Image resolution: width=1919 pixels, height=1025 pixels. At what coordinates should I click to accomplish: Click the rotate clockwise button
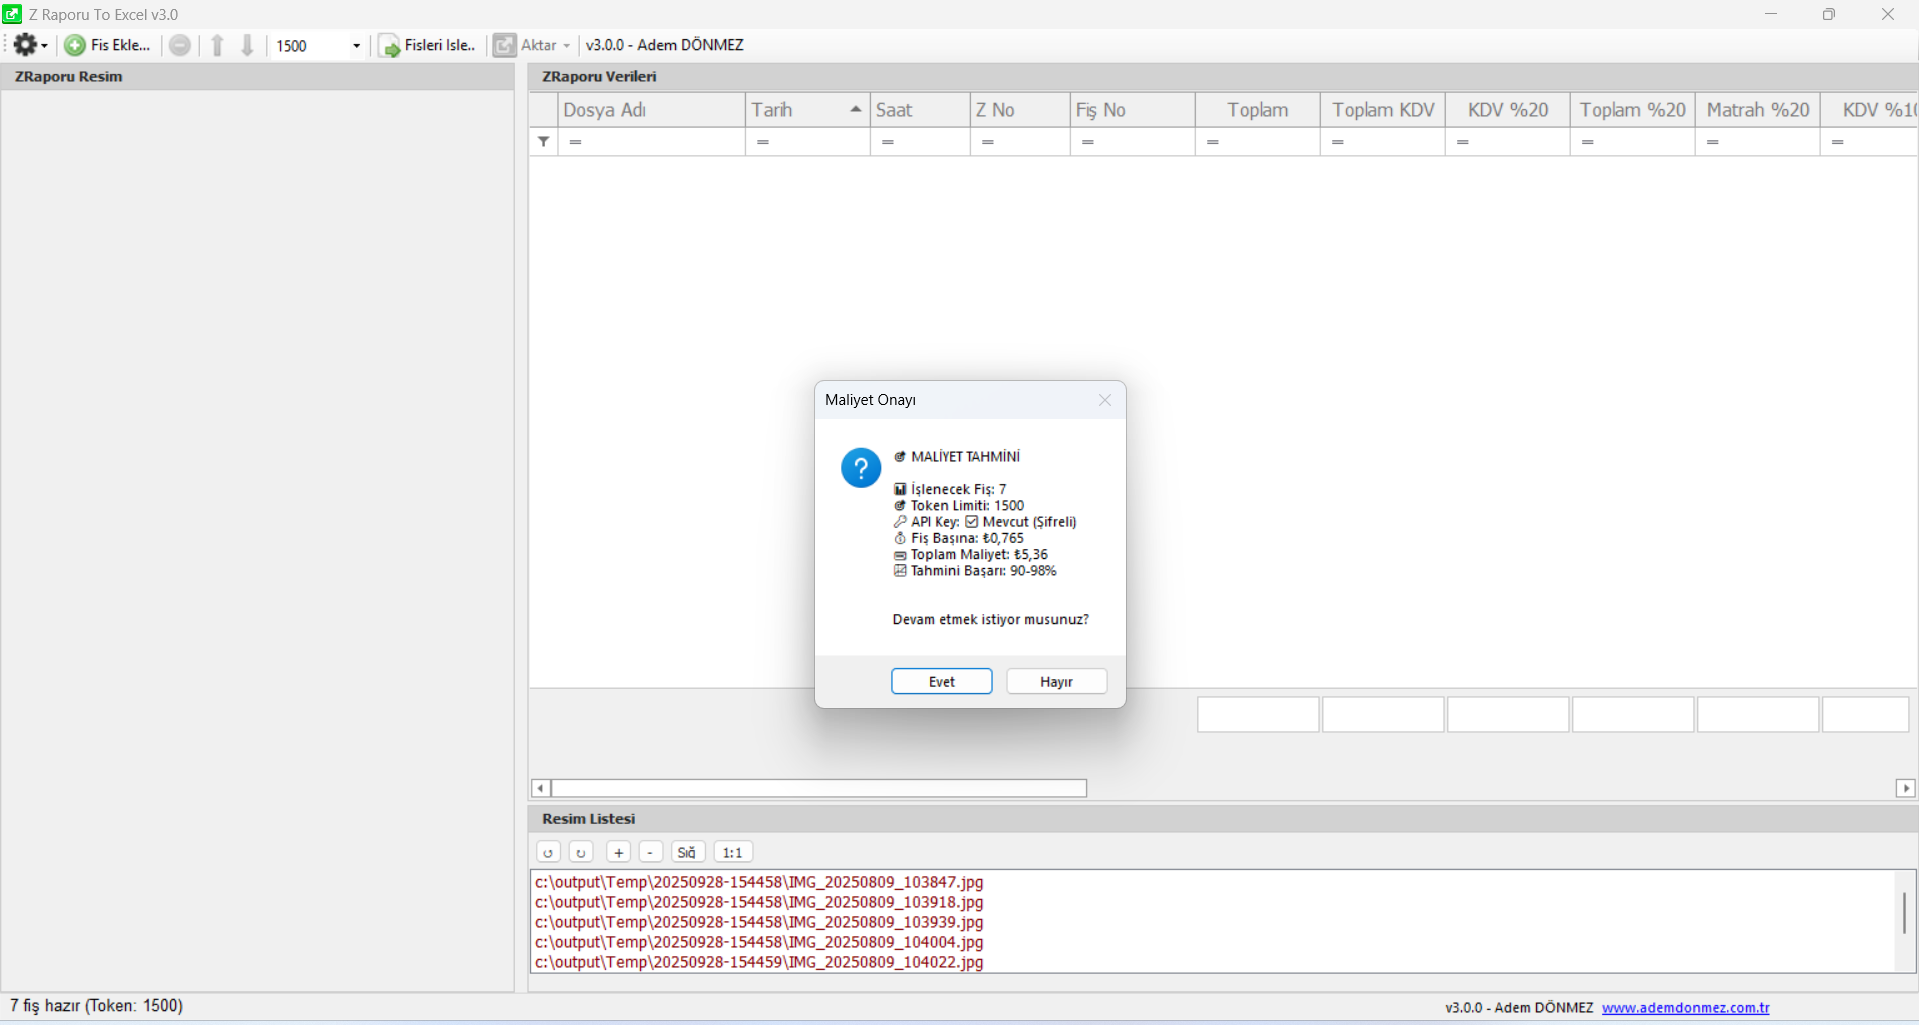(x=581, y=852)
